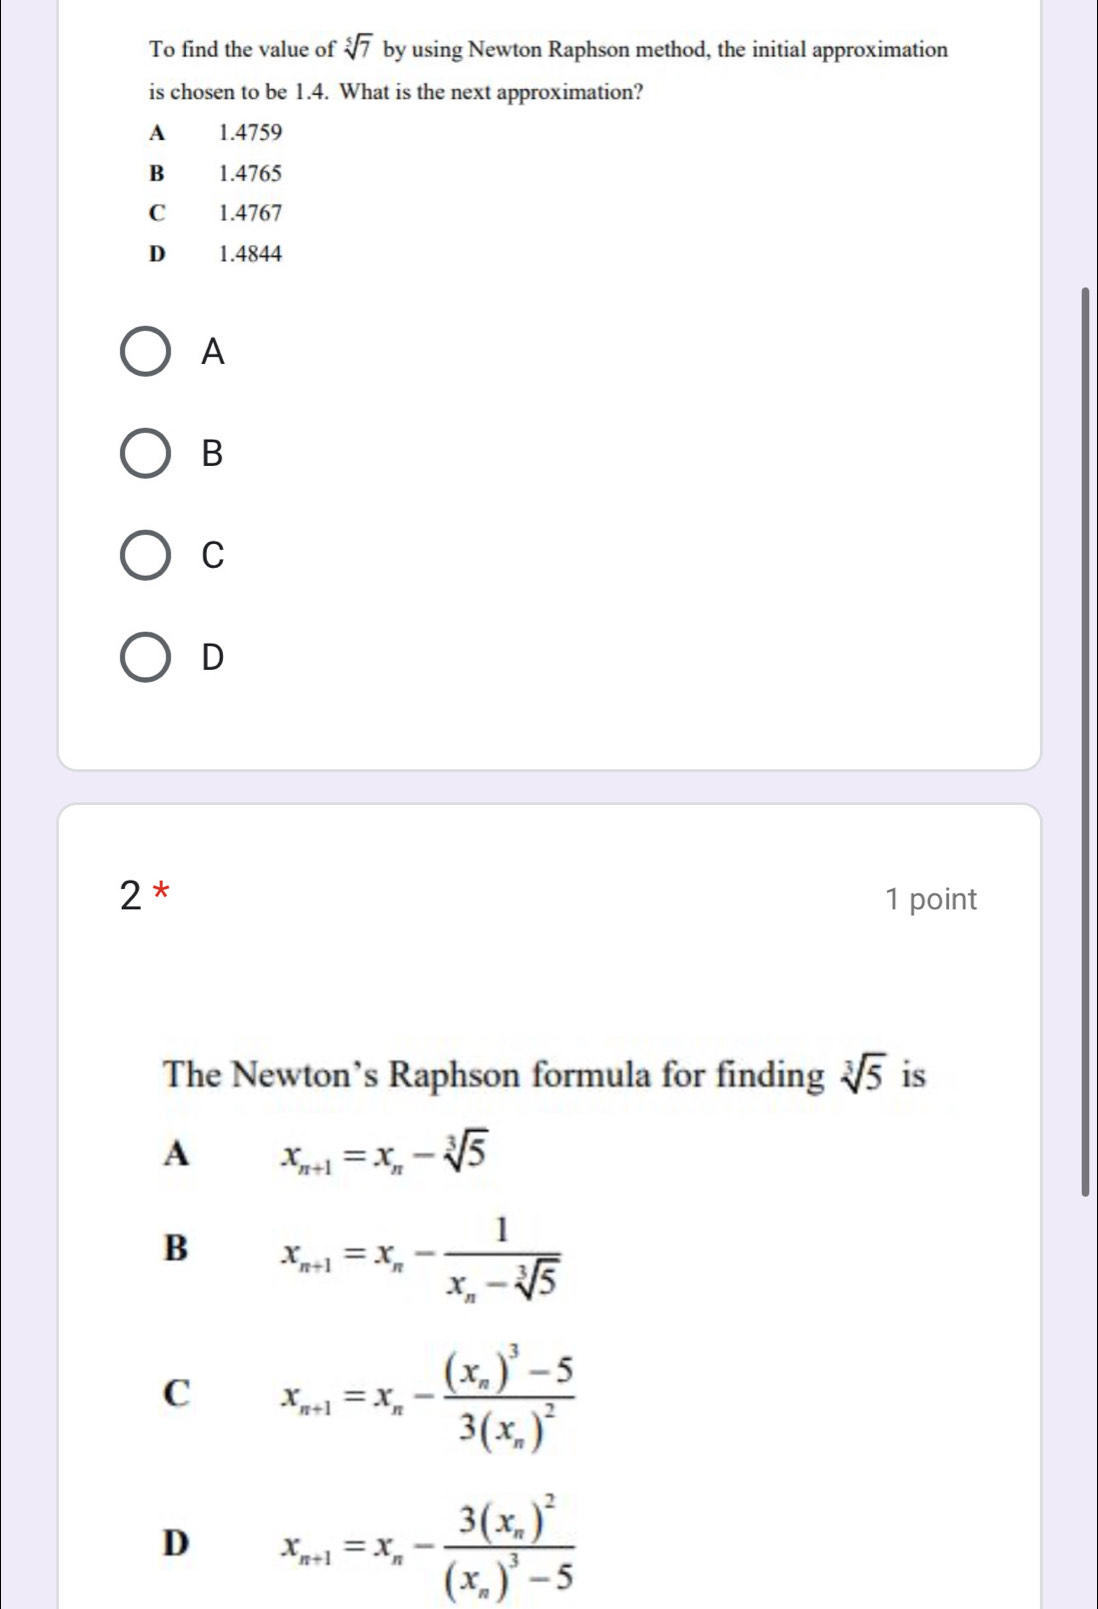Select radio button option D

[146, 657]
